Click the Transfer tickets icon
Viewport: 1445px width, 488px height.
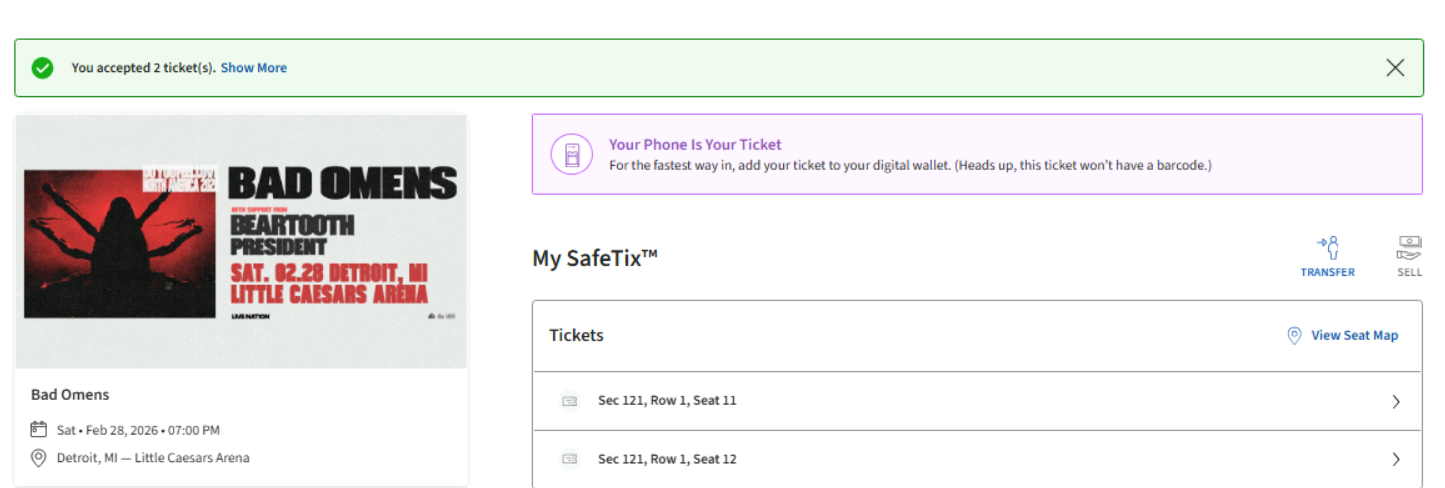(1327, 248)
